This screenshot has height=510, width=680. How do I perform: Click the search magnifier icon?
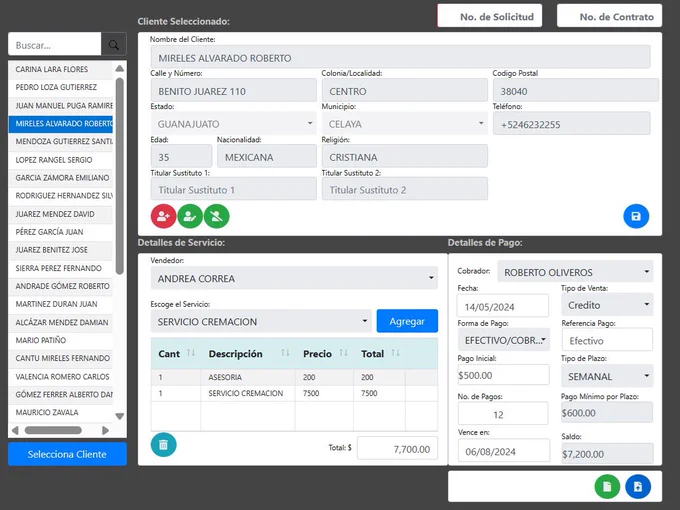coord(114,45)
